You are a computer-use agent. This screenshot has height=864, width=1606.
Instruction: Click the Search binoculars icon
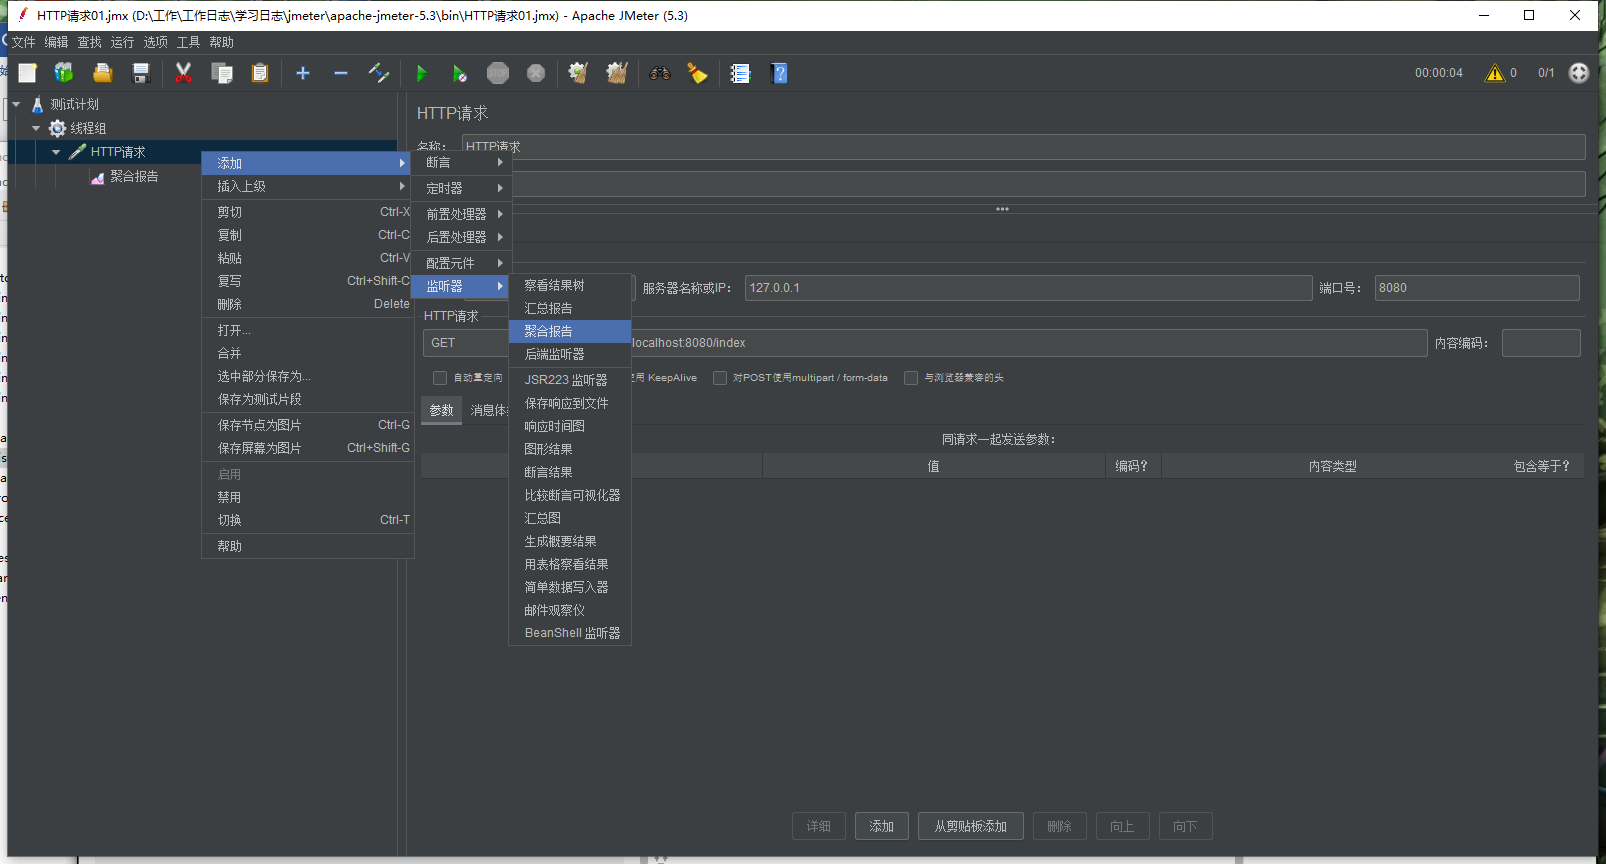[x=659, y=73]
